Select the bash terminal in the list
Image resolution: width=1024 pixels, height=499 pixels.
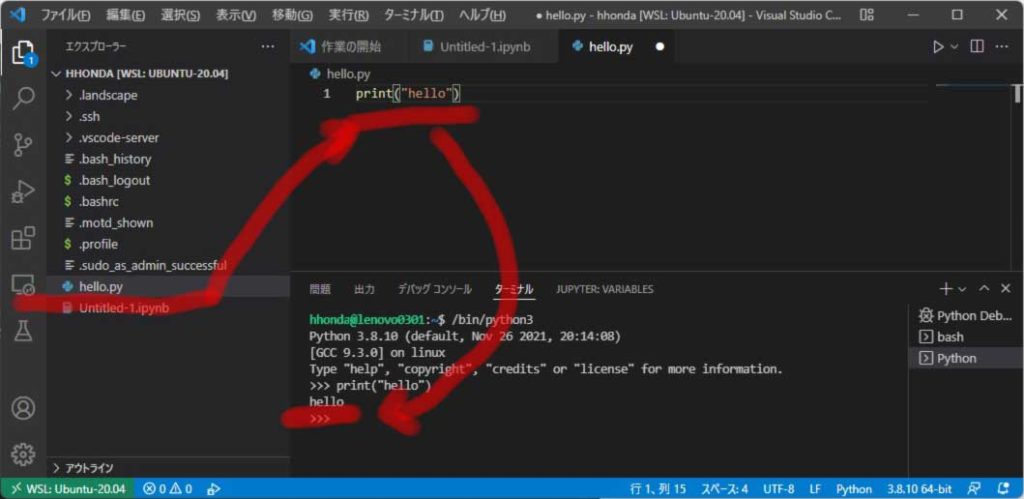click(949, 337)
